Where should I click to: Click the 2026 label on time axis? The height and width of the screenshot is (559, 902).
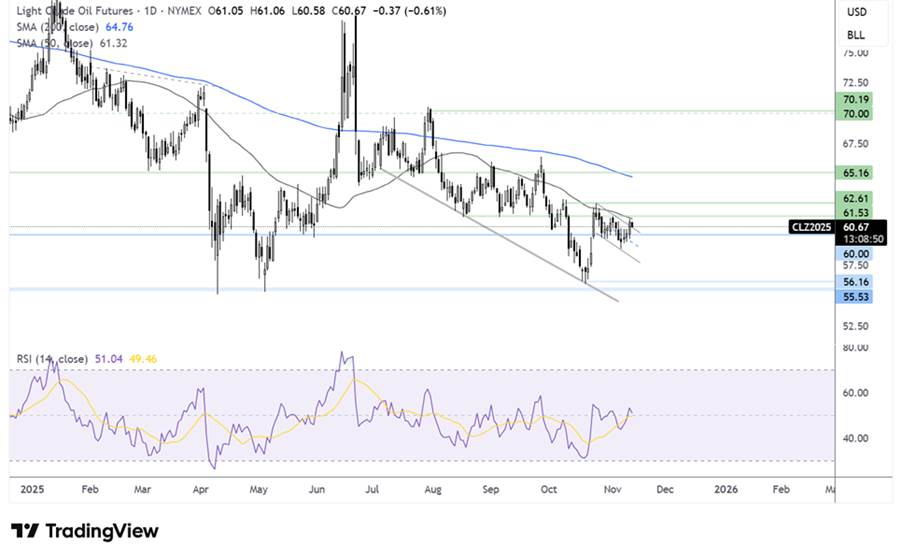tap(726, 491)
